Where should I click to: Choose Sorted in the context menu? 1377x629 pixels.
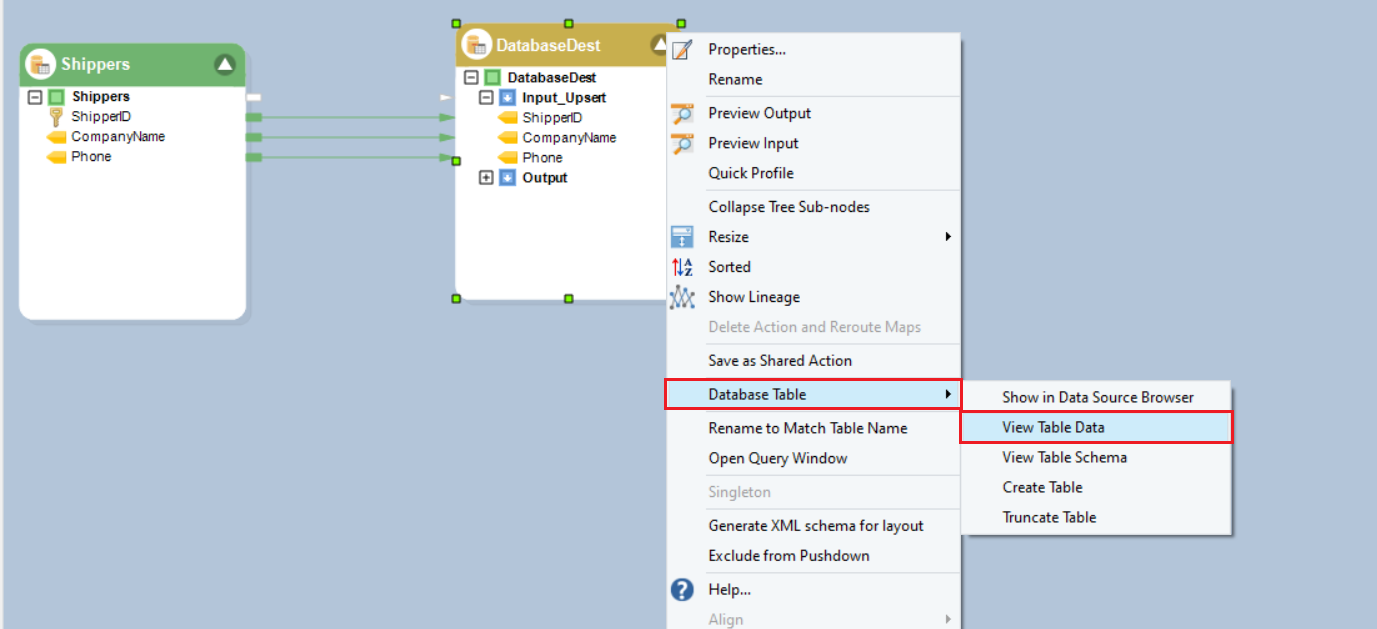coord(813,267)
